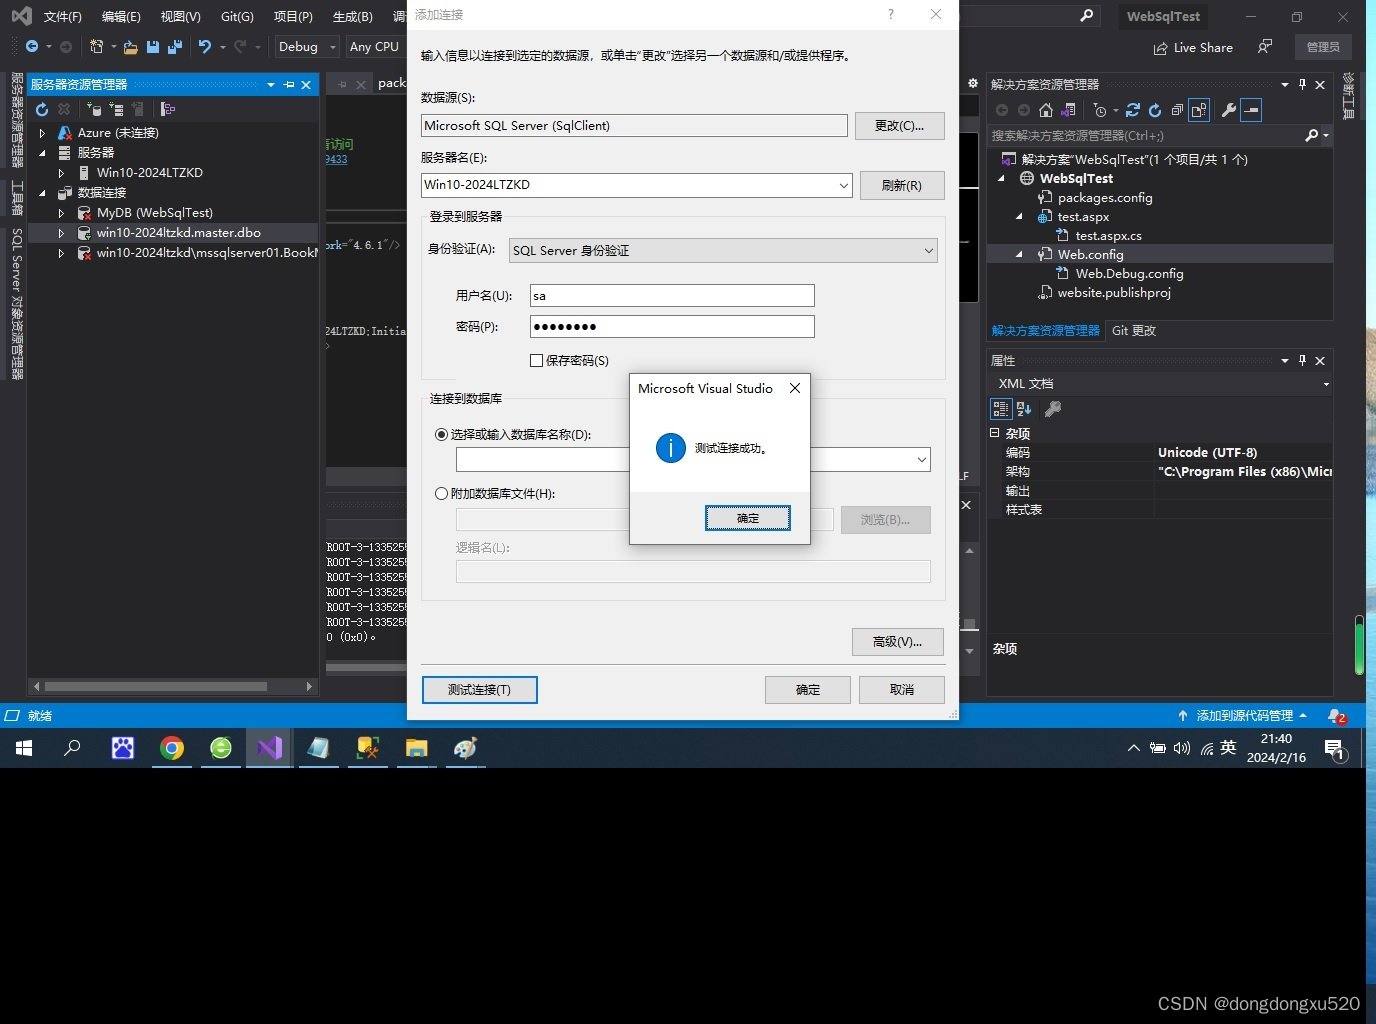Image resolution: width=1376 pixels, height=1024 pixels.
Task: Click the Open File folder icon
Action: 130,47
